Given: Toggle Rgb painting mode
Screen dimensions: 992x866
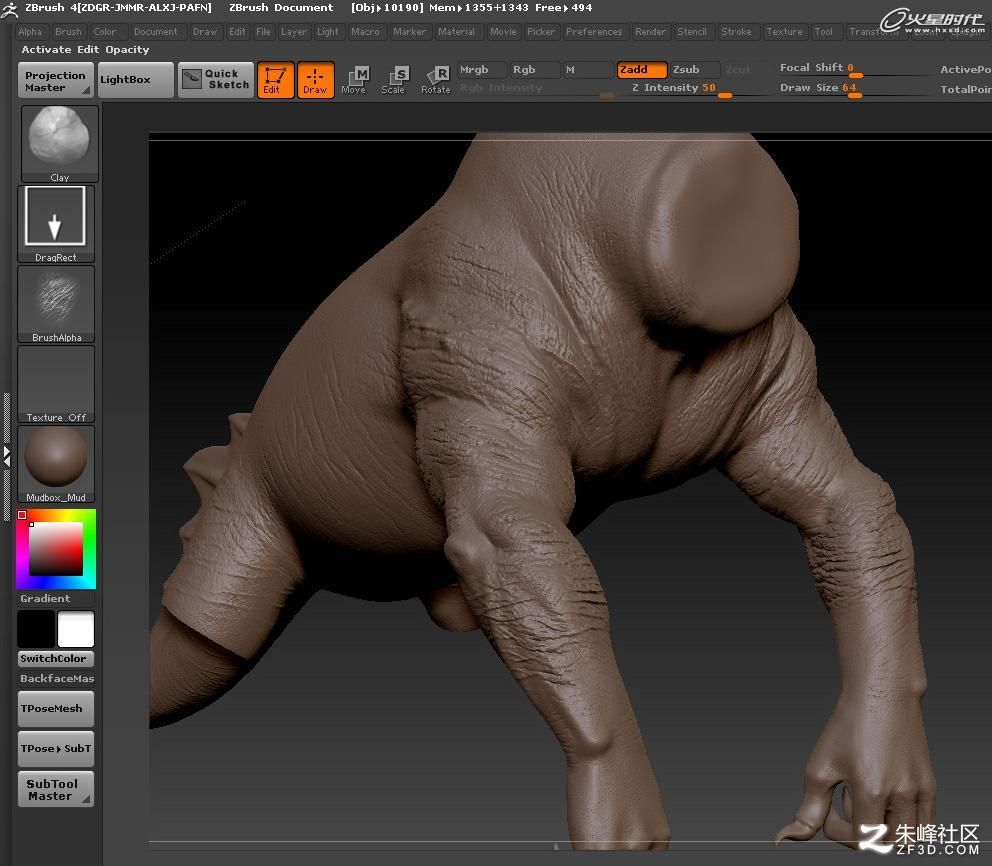Looking at the screenshot, I should (x=535, y=70).
